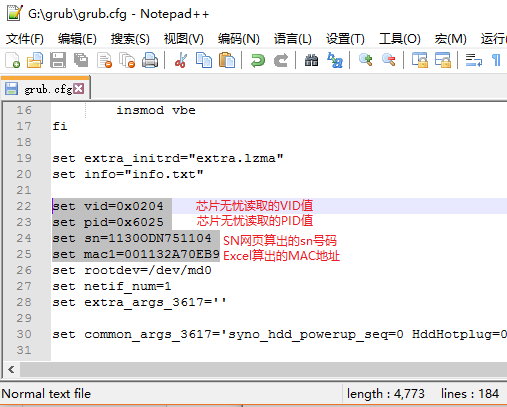
Task: Close the grub.cfg tab
Action: pos(79,89)
